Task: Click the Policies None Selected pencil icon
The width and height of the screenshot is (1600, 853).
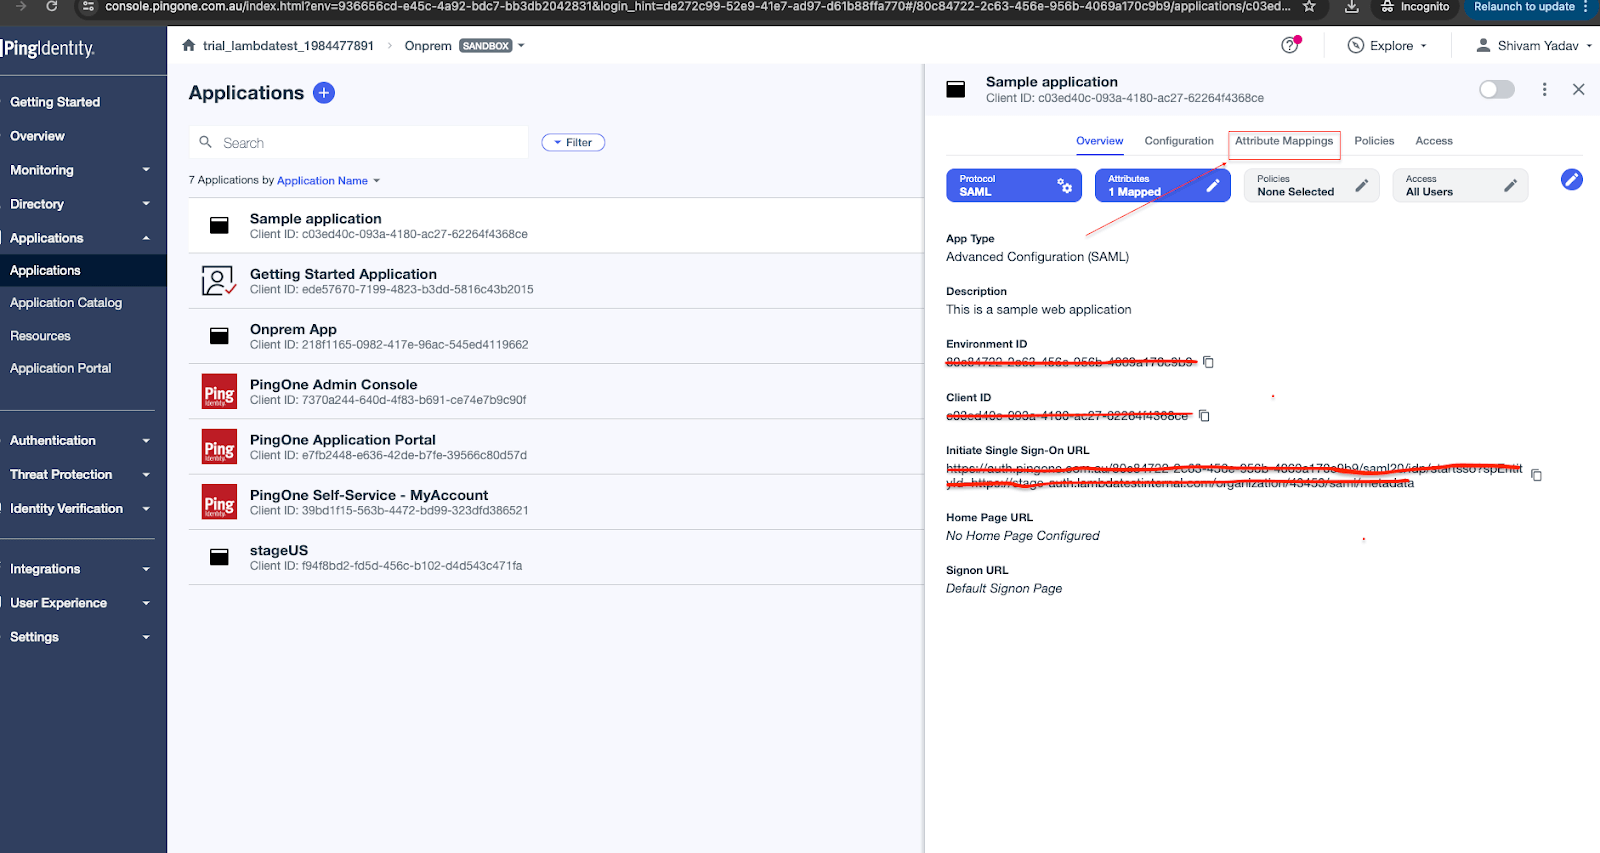Action: click(x=1361, y=185)
